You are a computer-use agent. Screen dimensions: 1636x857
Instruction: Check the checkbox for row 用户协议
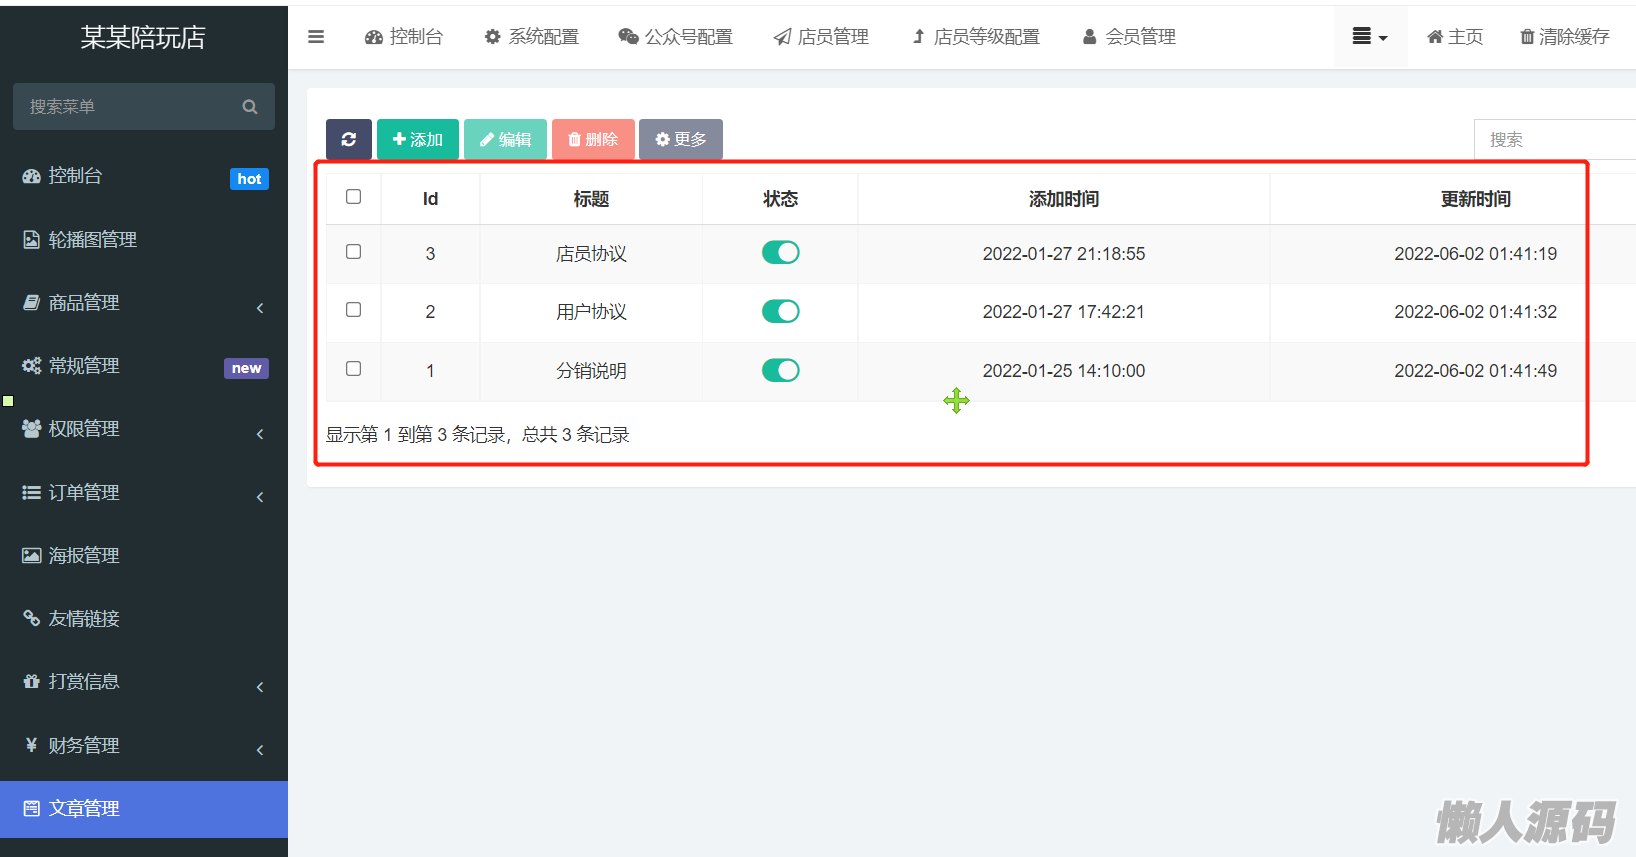pos(353,310)
